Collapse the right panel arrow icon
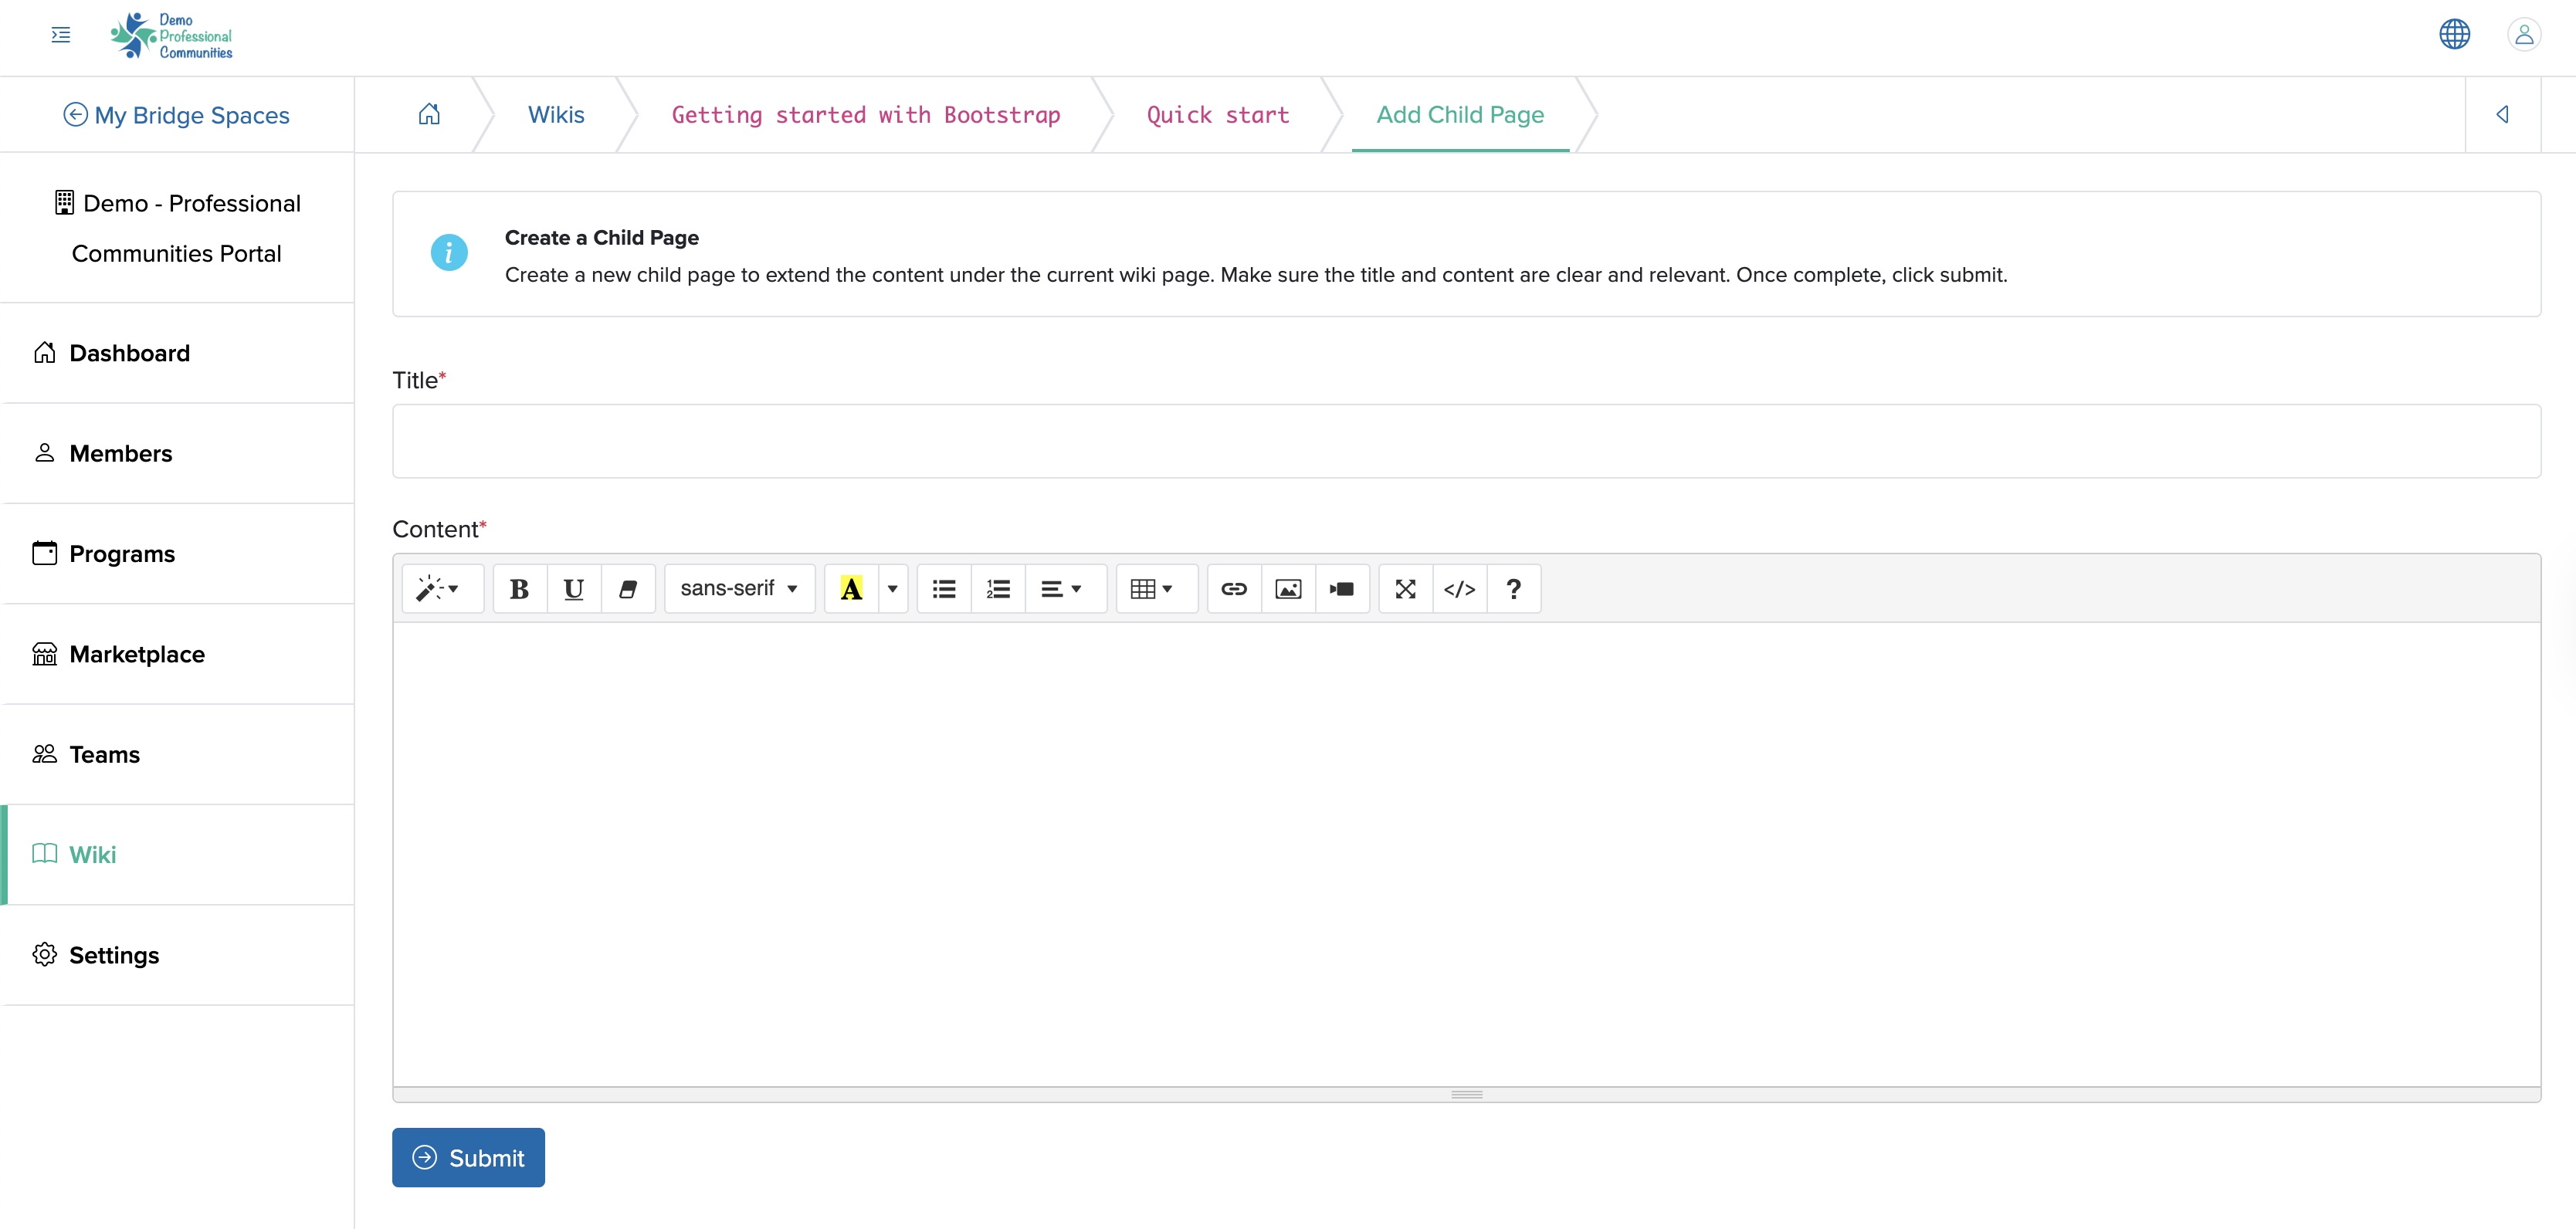The height and width of the screenshot is (1229, 2576). [2502, 114]
